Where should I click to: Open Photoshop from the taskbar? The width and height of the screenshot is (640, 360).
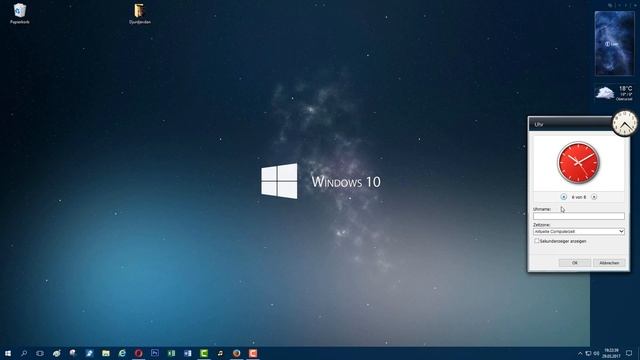(155, 353)
